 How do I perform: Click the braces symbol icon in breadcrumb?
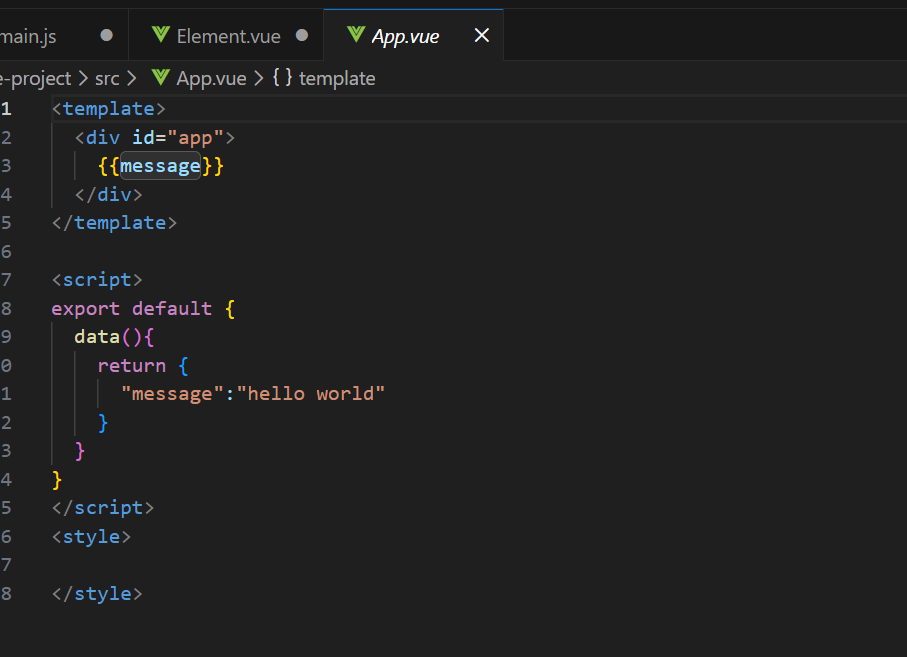(282, 77)
